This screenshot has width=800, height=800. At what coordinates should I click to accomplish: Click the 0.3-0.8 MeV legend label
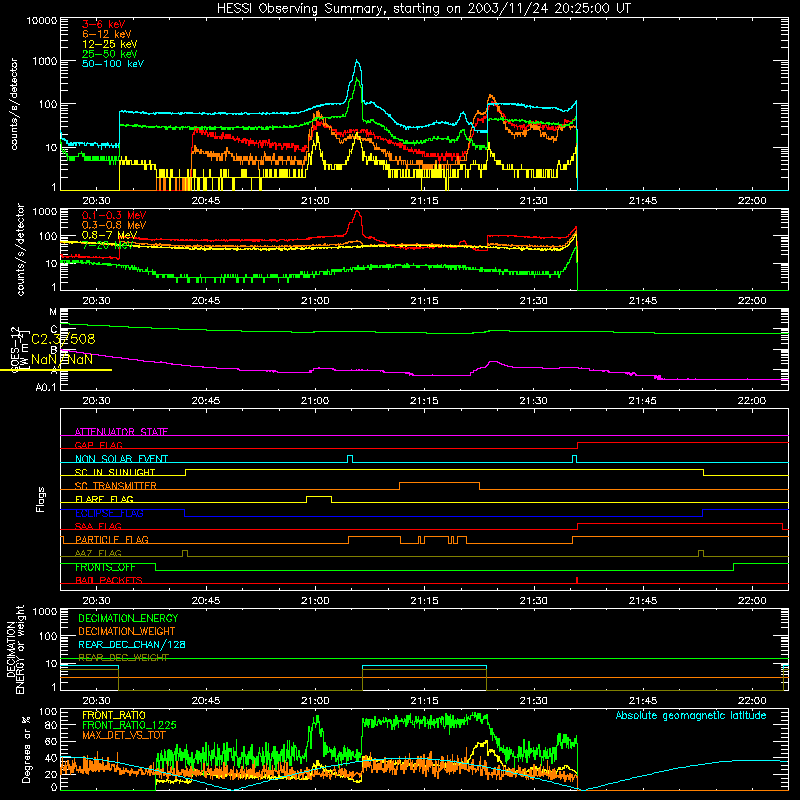click(x=114, y=225)
